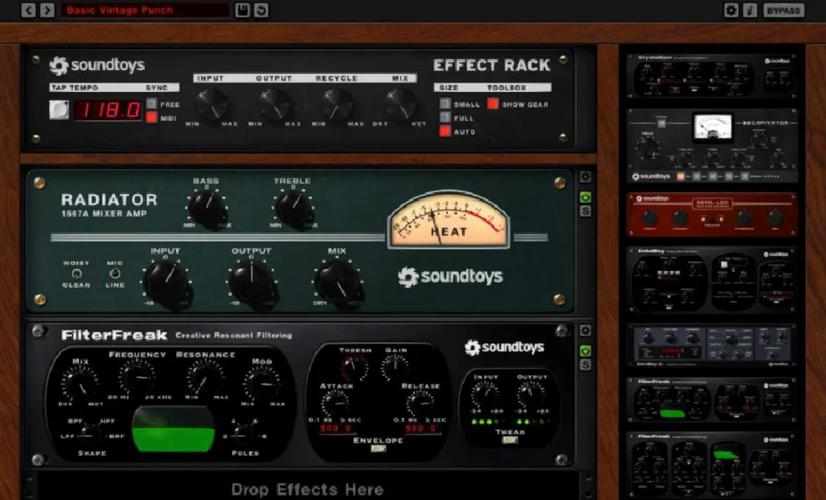Click the FilterFreak Resonance knob
Image resolution: width=826 pixels, height=500 pixels.
point(205,377)
